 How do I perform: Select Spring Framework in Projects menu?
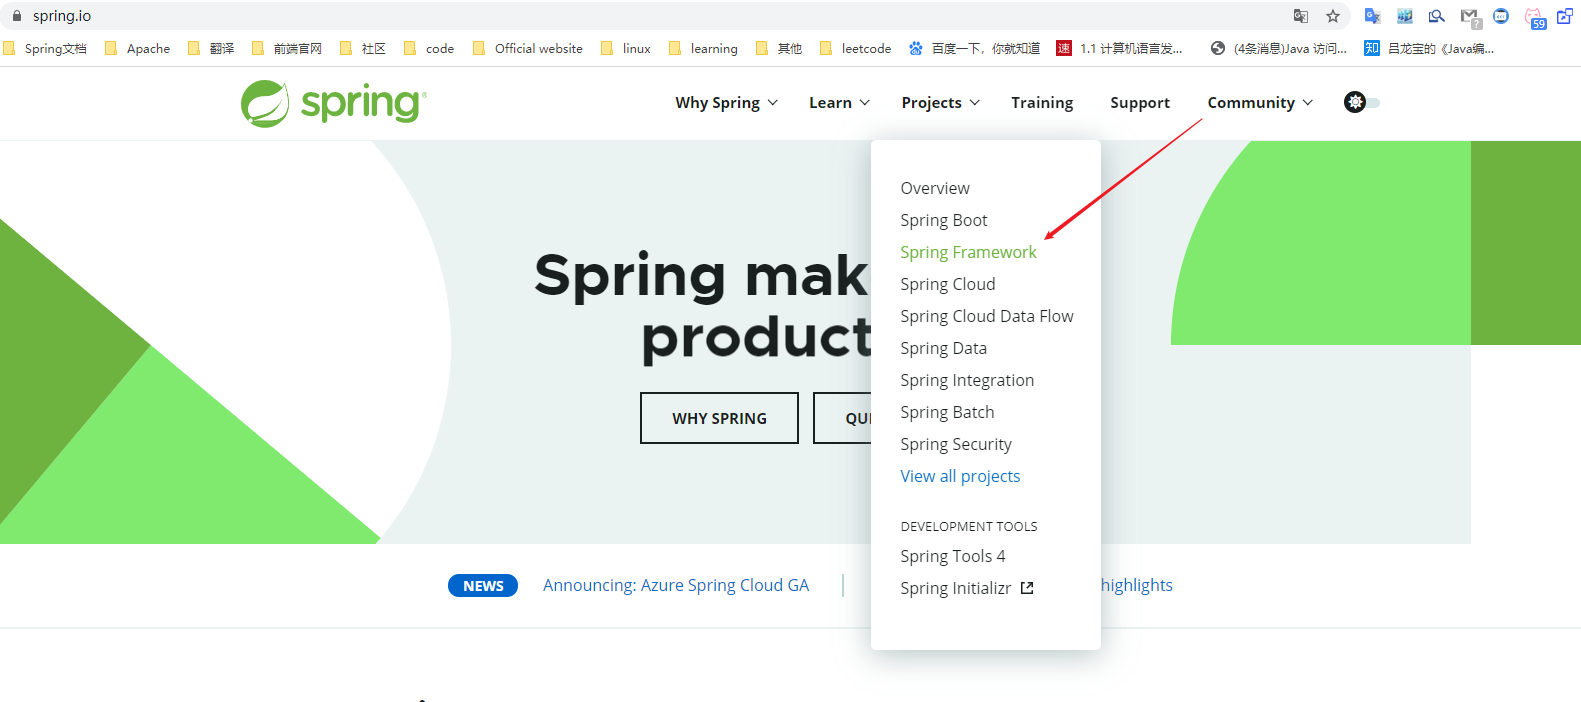pos(968,252)
